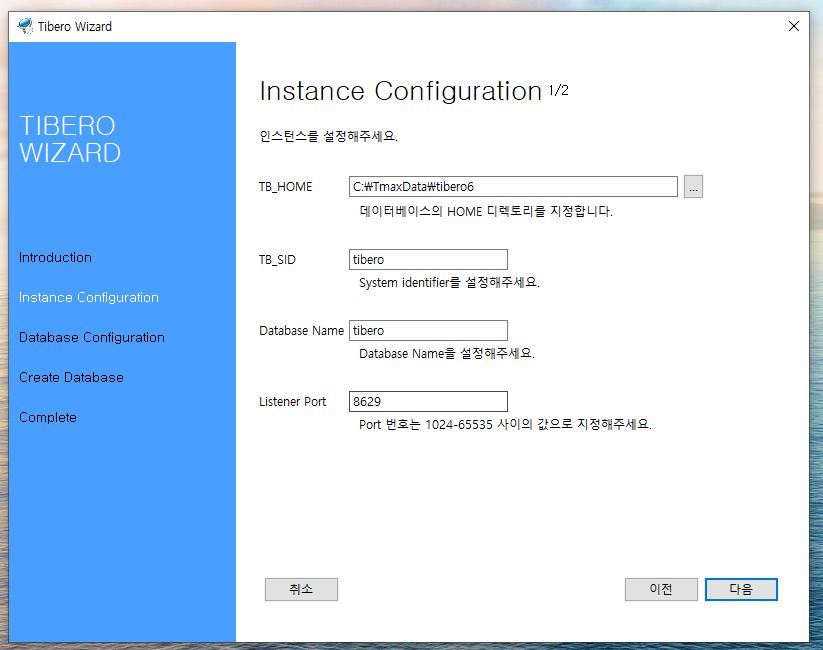
Task: Click the 이전 previous button
Action: pos(661,589)
